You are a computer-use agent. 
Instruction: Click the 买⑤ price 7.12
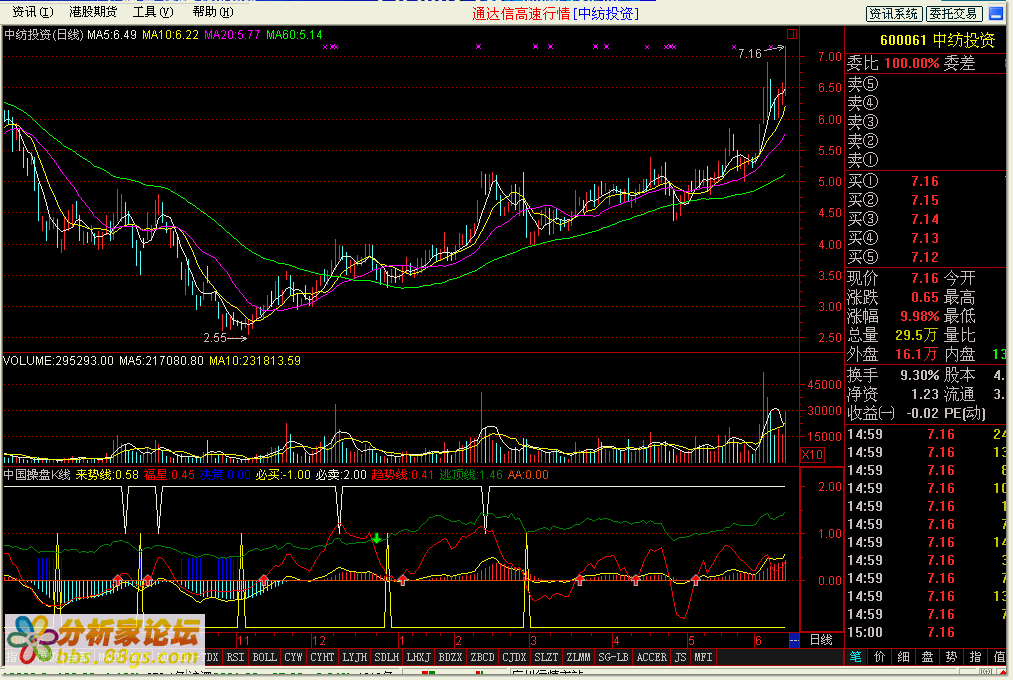(x=924, y=257)
